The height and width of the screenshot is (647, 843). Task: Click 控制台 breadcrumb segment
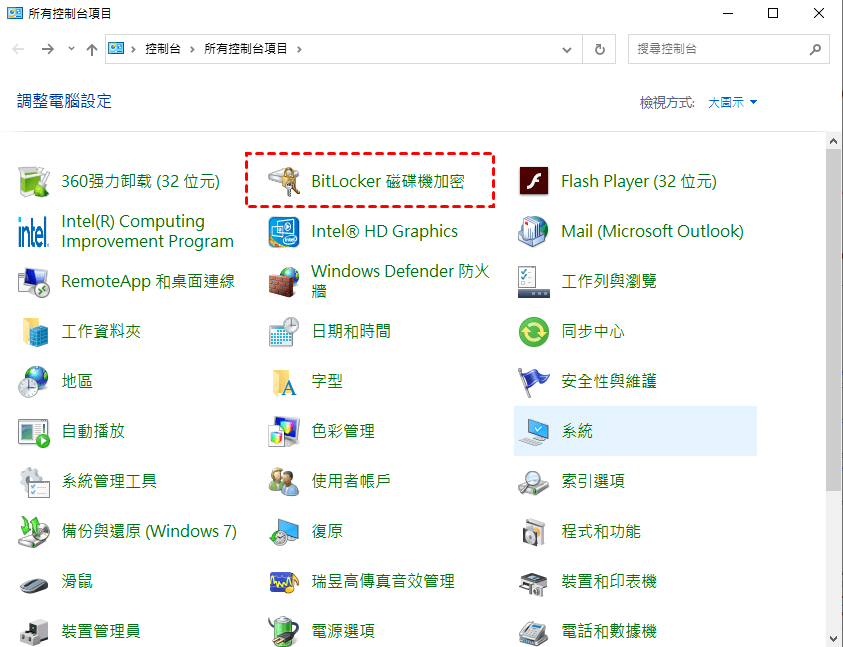click(x=163, y=49)
